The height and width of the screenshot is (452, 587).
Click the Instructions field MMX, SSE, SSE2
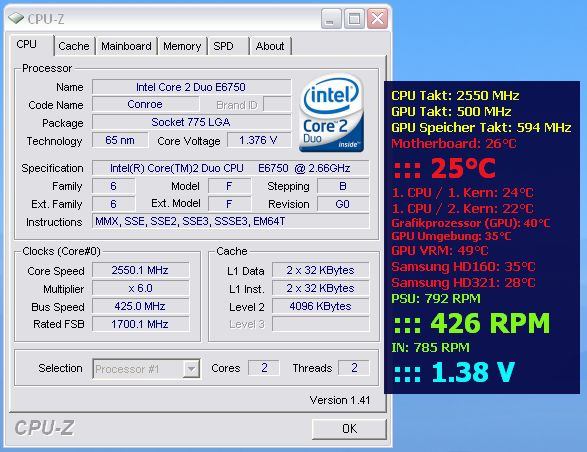[x=230, y=222]
